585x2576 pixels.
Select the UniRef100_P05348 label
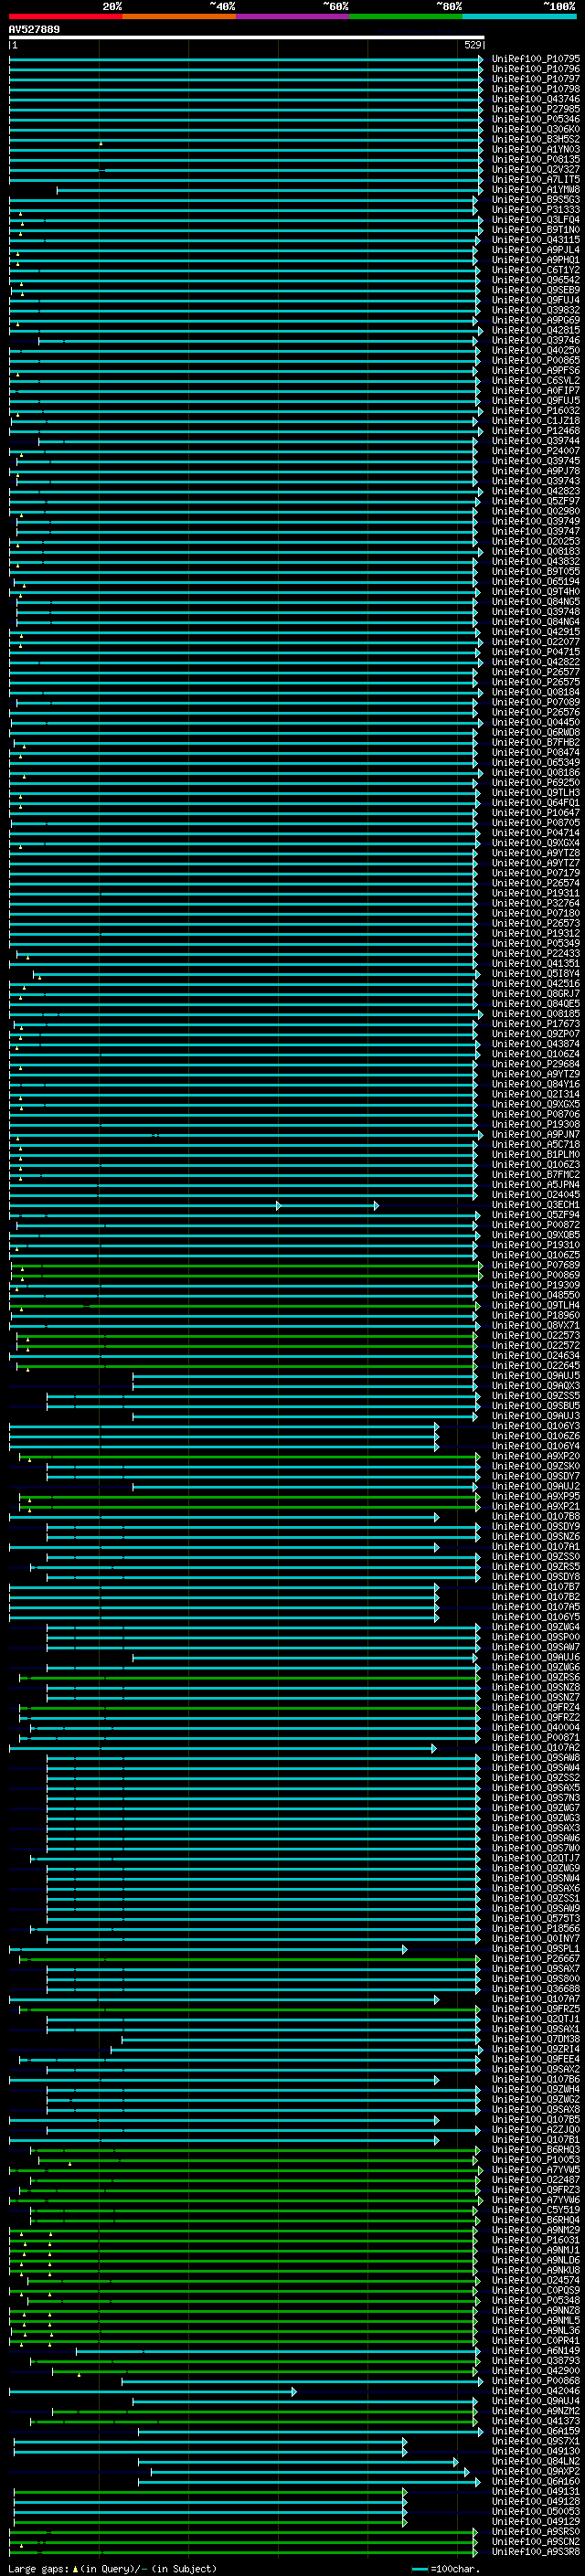click(x=536, y=2301)
